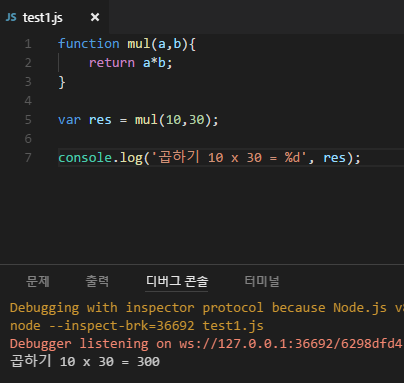Click line number 5 in the gutter
Image resolution: width=404 pixels, height=383 pixels.
coord(28,120)
